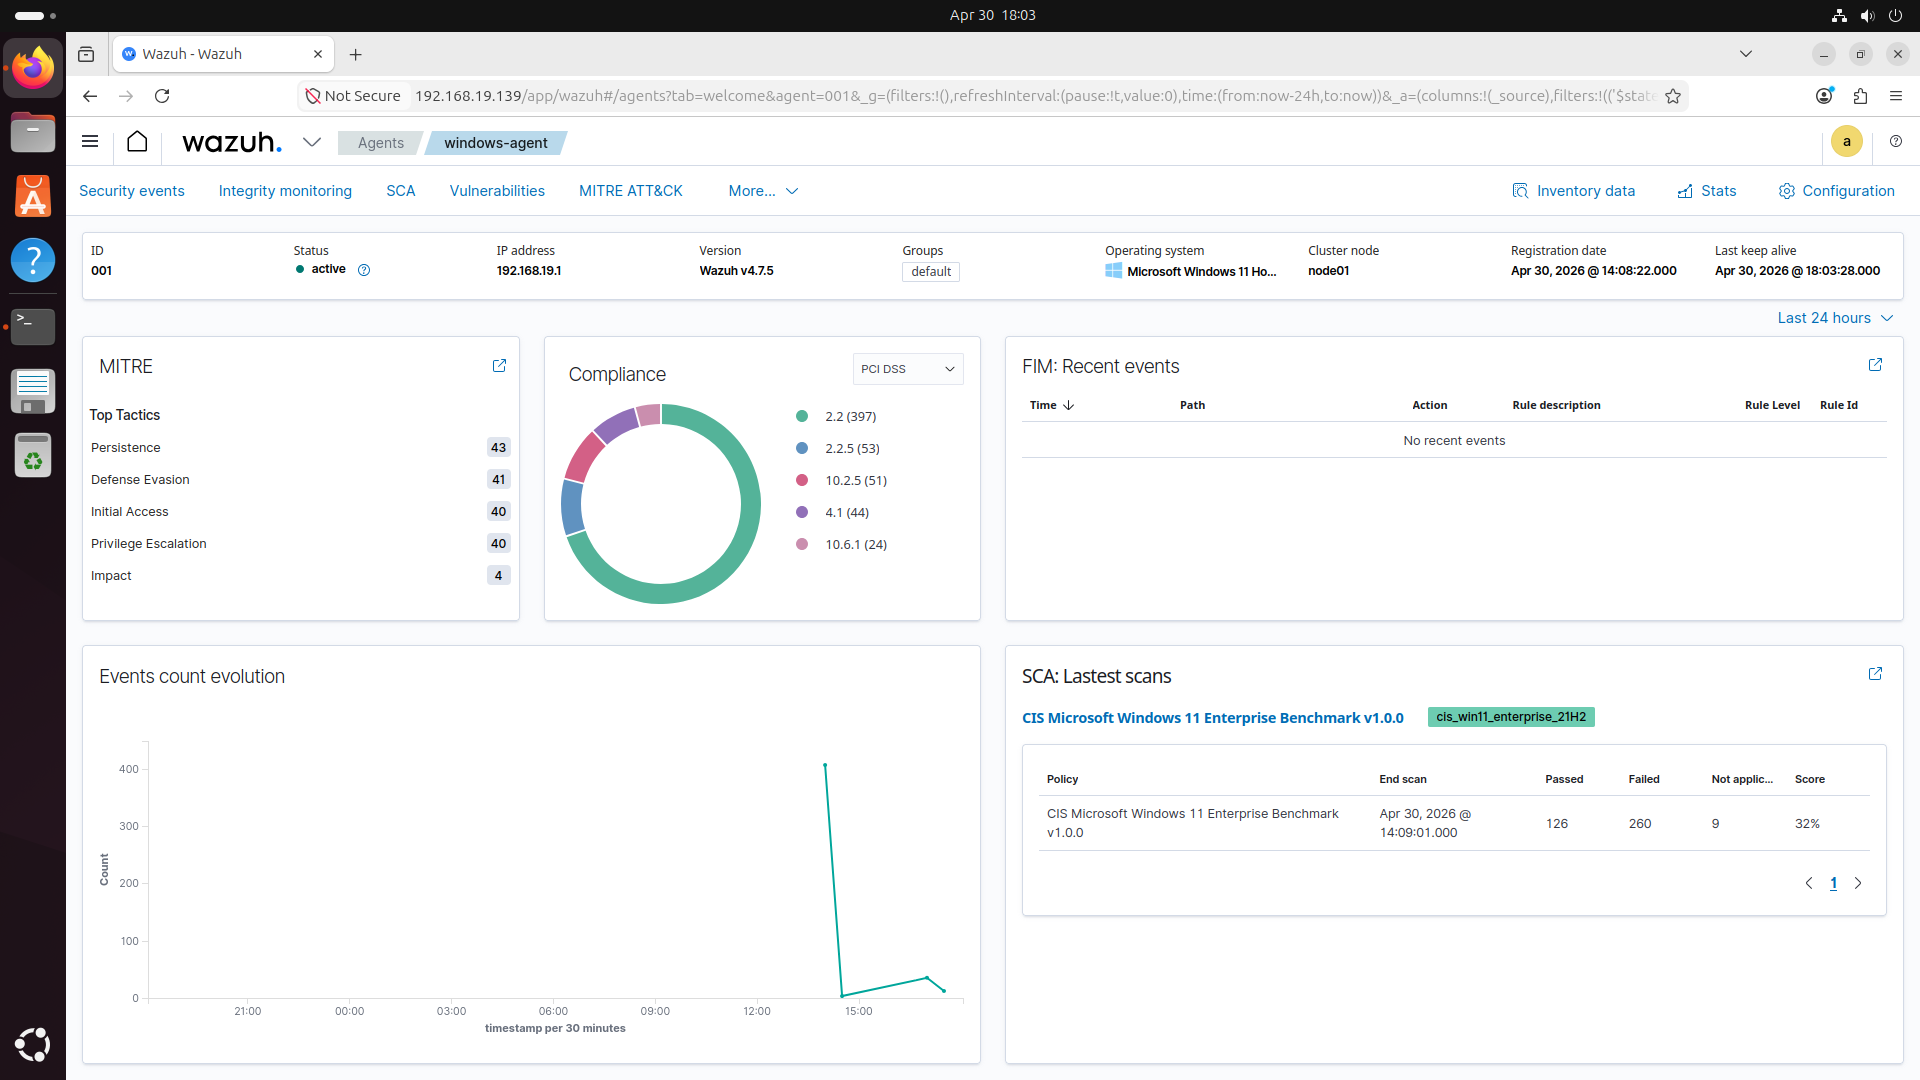Open CIS Microsoft Windows 11 Enterprise Benchmark link

pos(1213,718)
